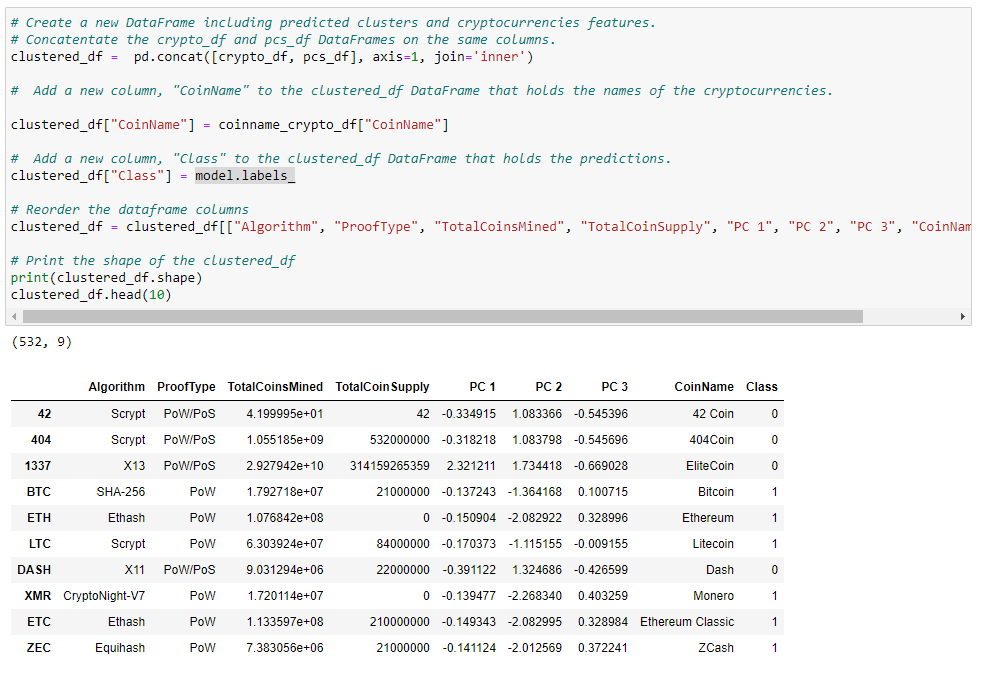
Task: Click the Algorithm column header
Action: pyautogui.click(x=117, y=387)
